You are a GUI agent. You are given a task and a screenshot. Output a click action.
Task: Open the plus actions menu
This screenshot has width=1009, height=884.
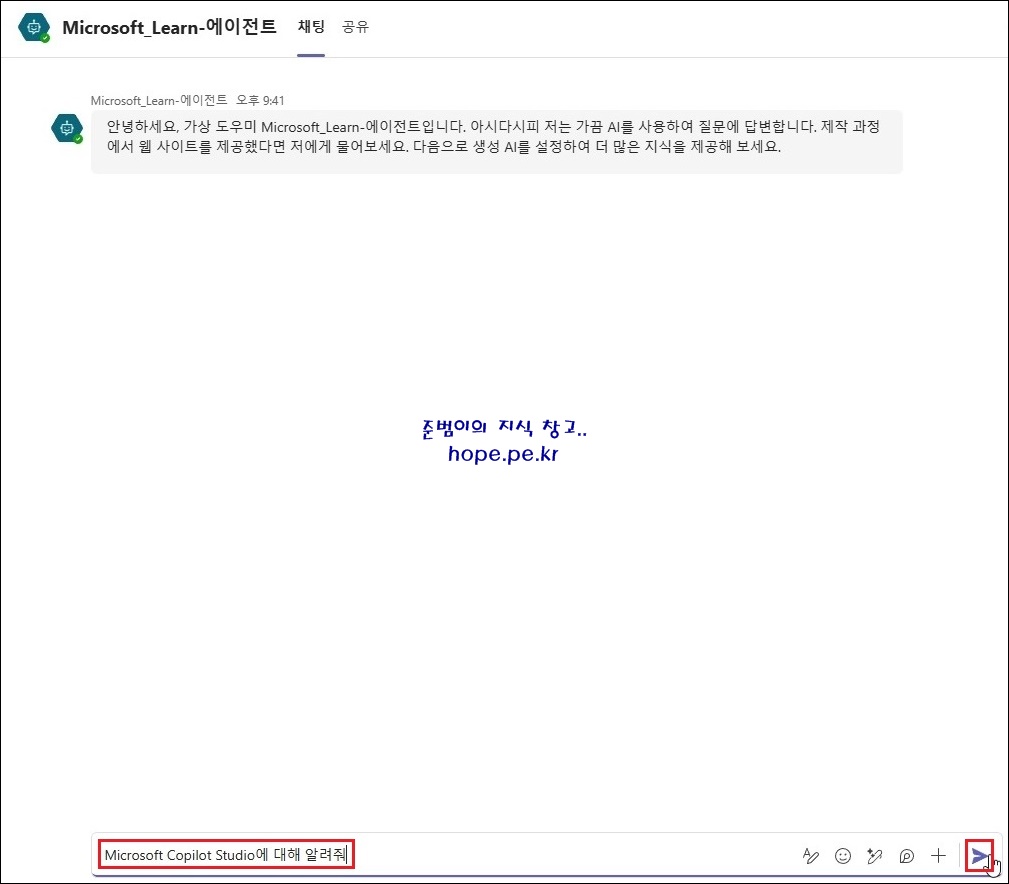pos(938,856)
